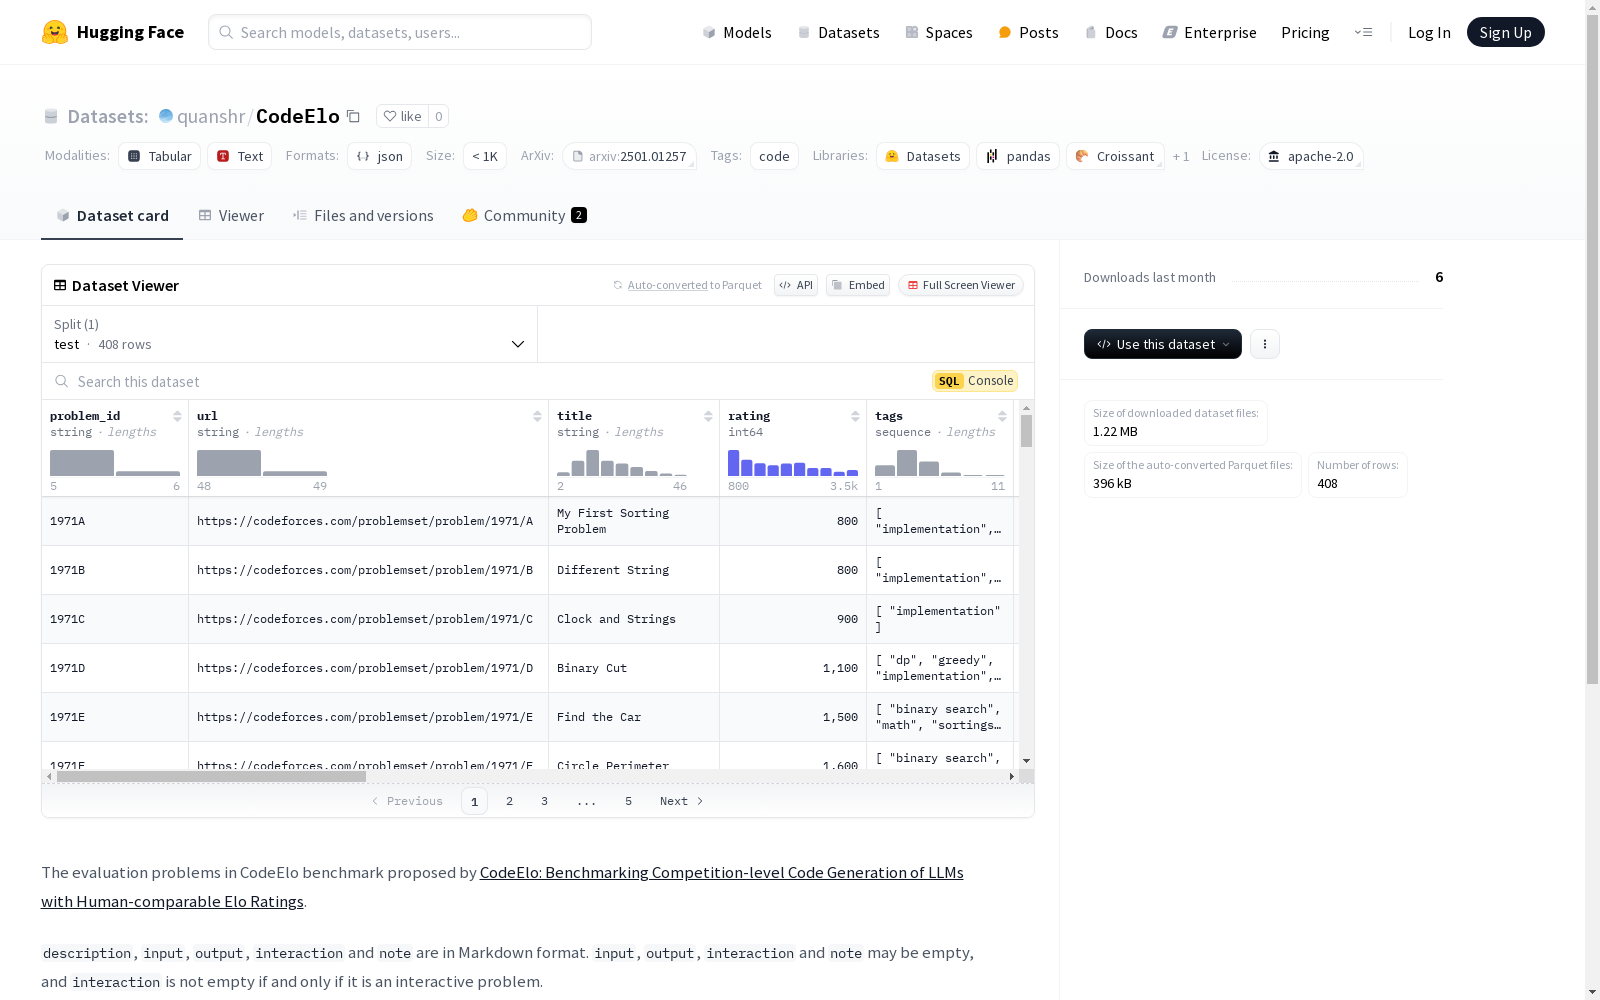The height and width of the screenshot is (1000, 1600).
Task: Open Enterprise in top navigation
Action: 1209,32
